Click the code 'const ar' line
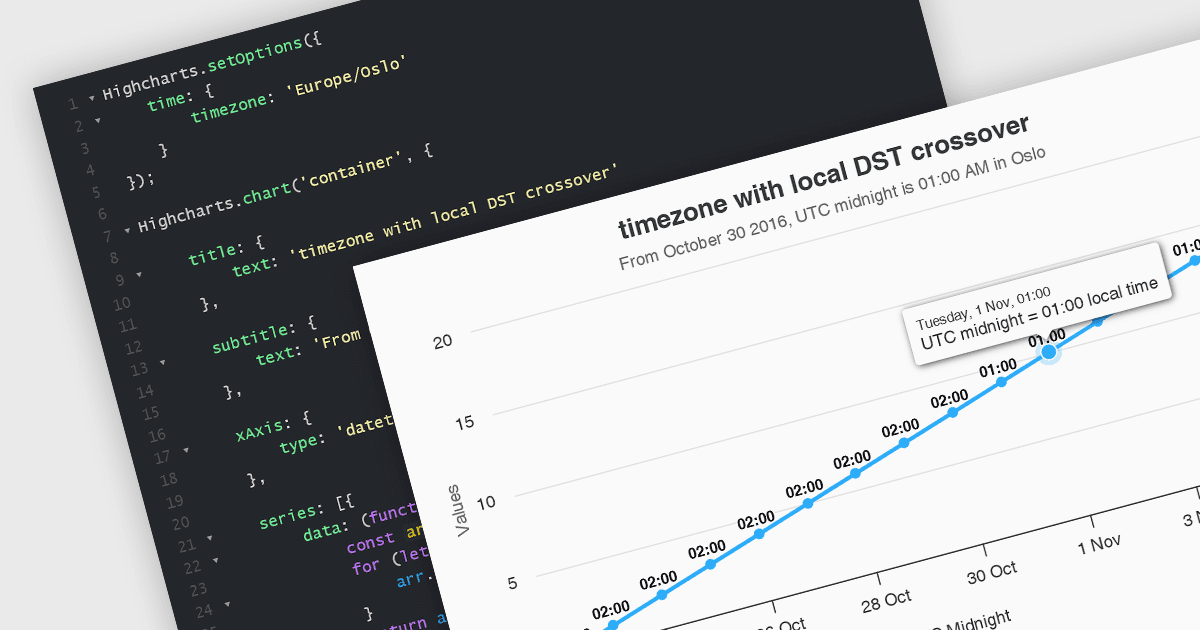The image size is (1200, 630). [x=385, y=537]
